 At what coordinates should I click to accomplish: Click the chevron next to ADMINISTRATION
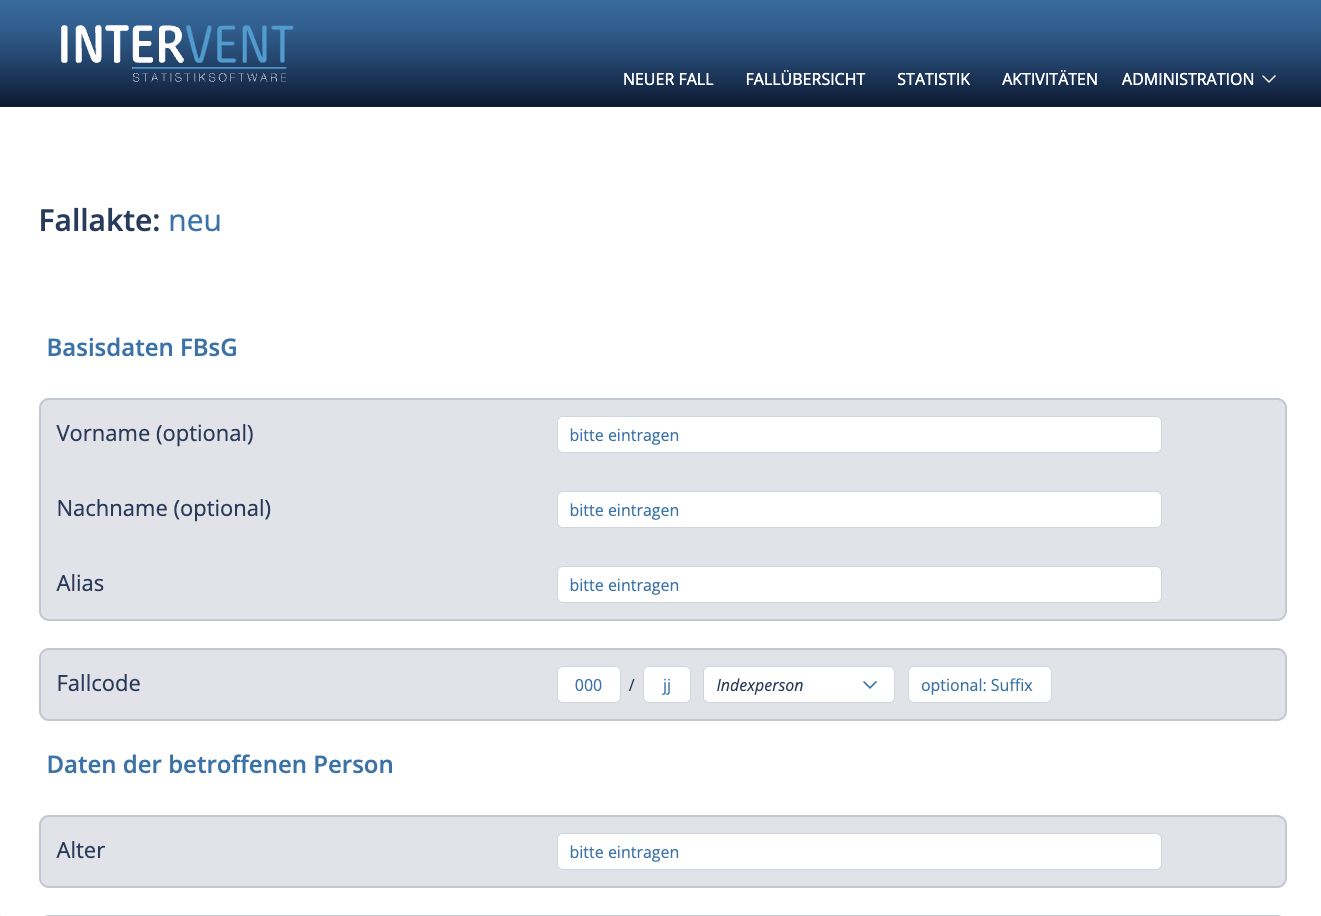[x=1269, y=79]
